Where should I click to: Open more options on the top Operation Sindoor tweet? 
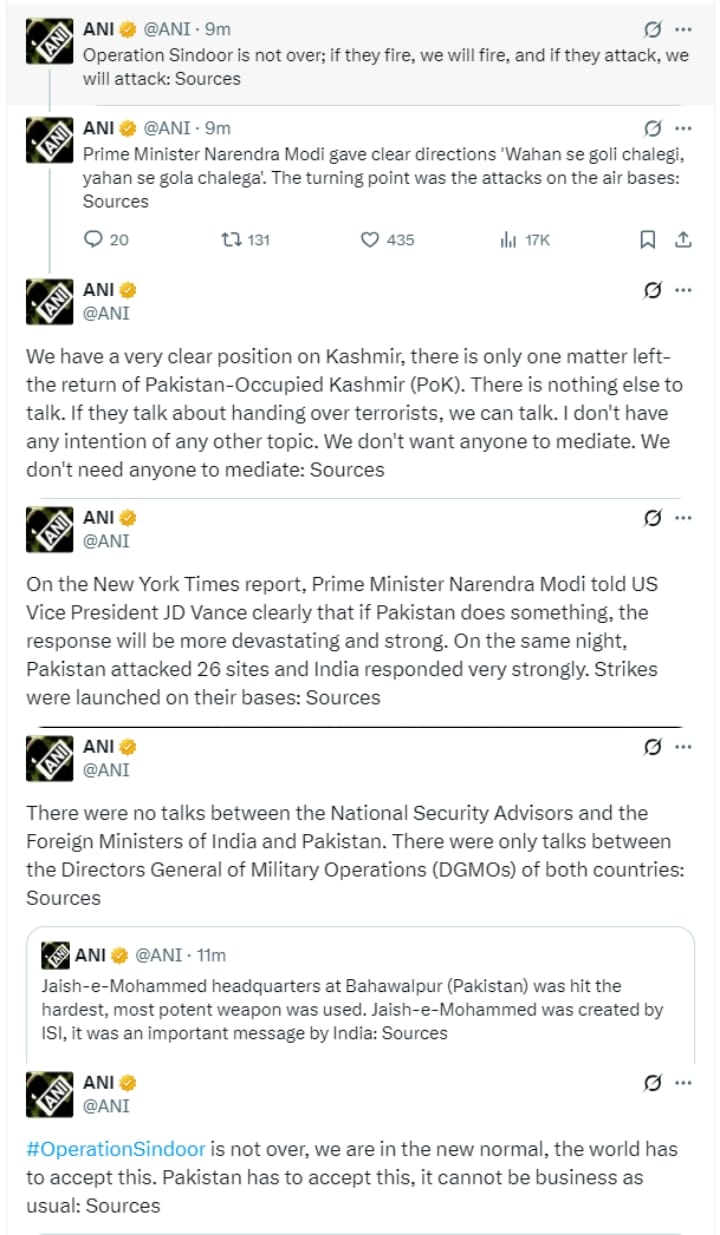[683, 29]
